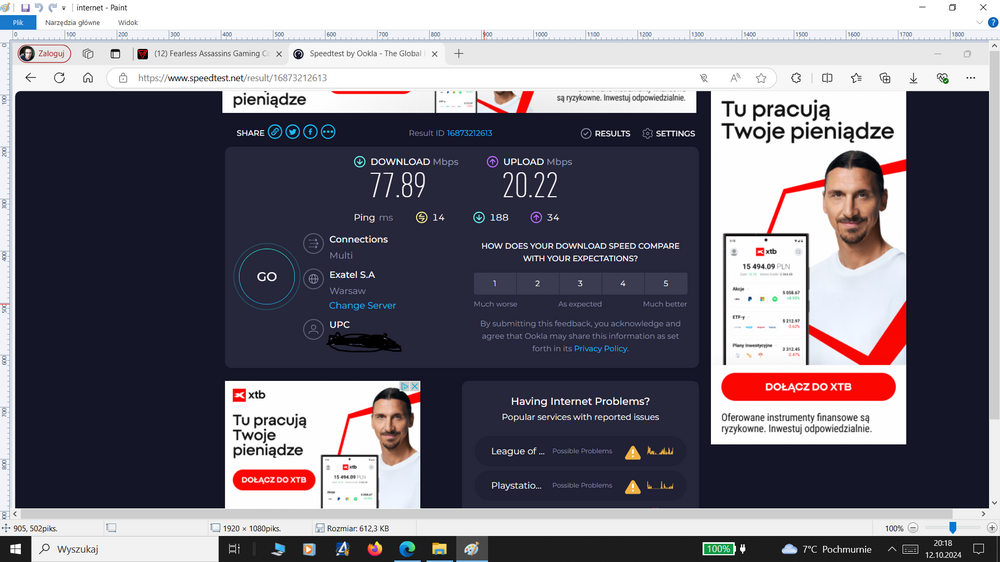Click the browser Home icon

[88, 78]
